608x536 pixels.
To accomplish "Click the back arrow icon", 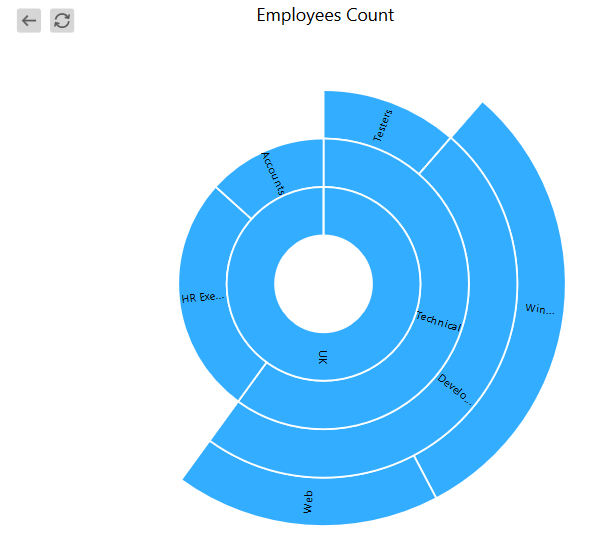I will 29,20.
